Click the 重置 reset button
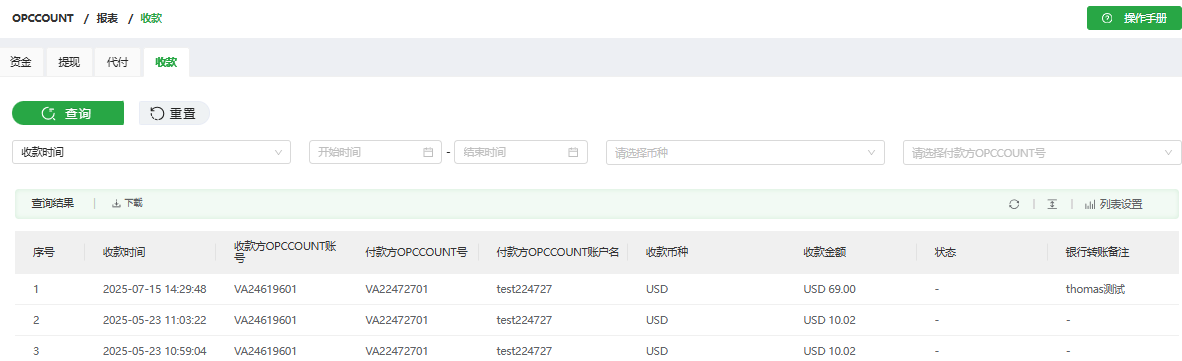Screen dimensions: 1182x361 pos(174,113)
